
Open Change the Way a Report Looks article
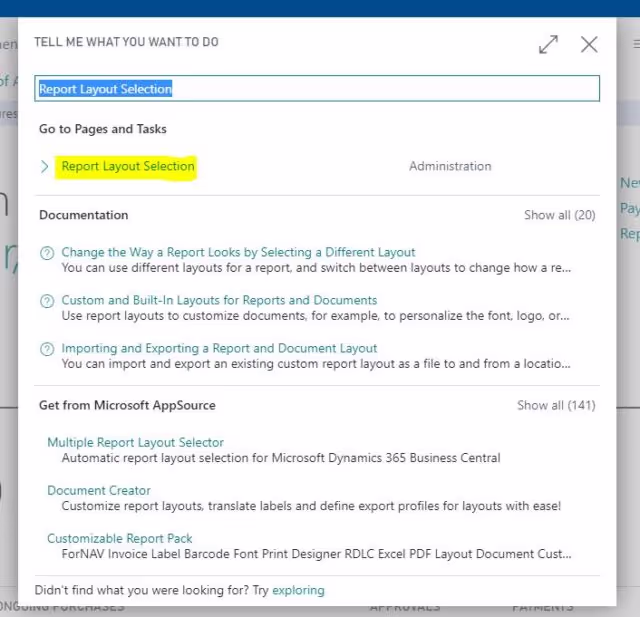pyautogui.click(x=238, y=252)
